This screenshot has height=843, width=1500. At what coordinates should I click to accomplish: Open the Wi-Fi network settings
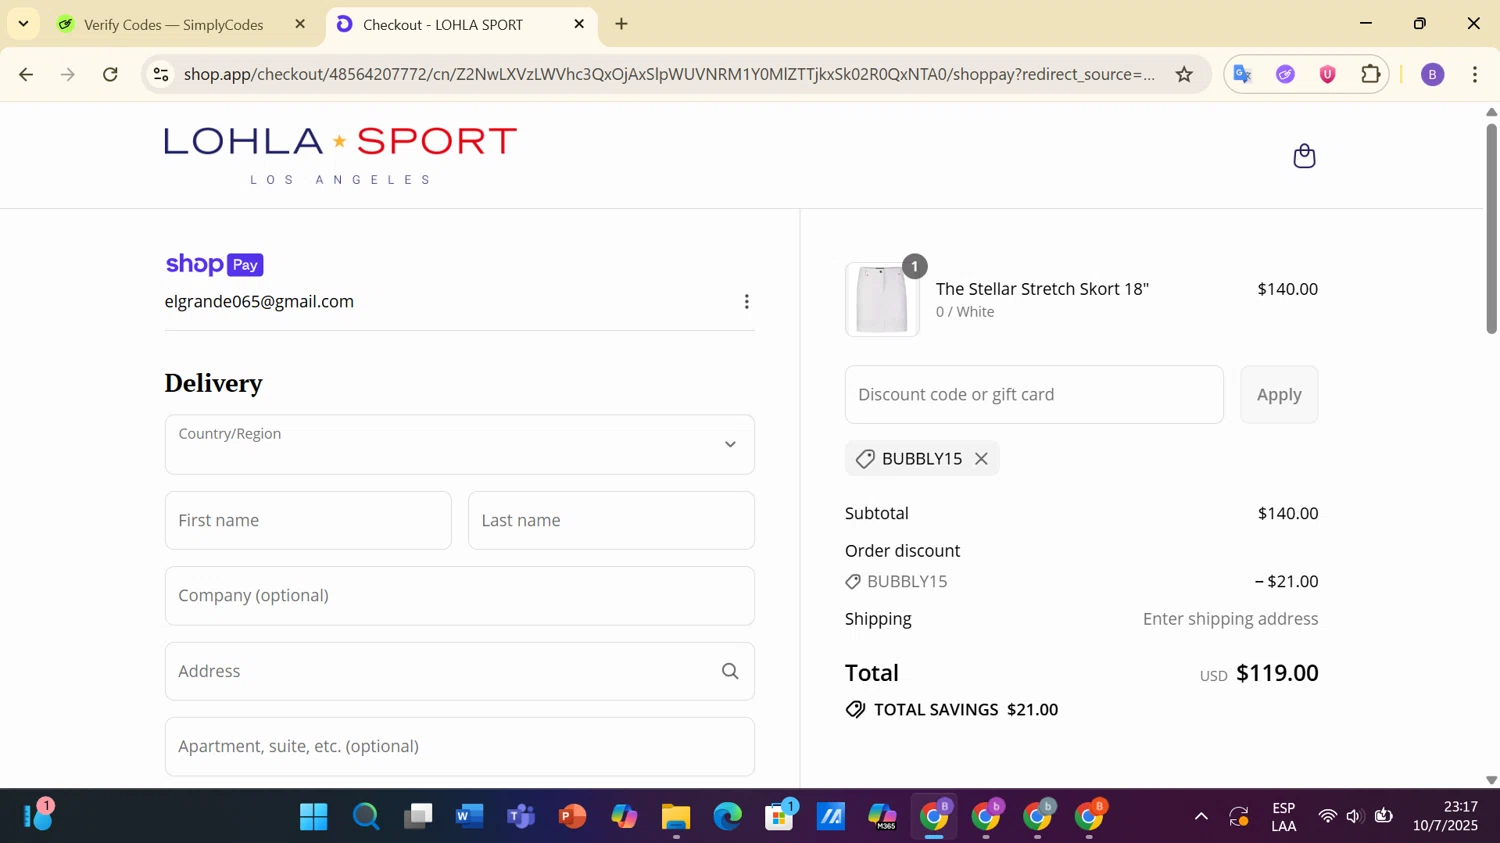[1328, 817]
